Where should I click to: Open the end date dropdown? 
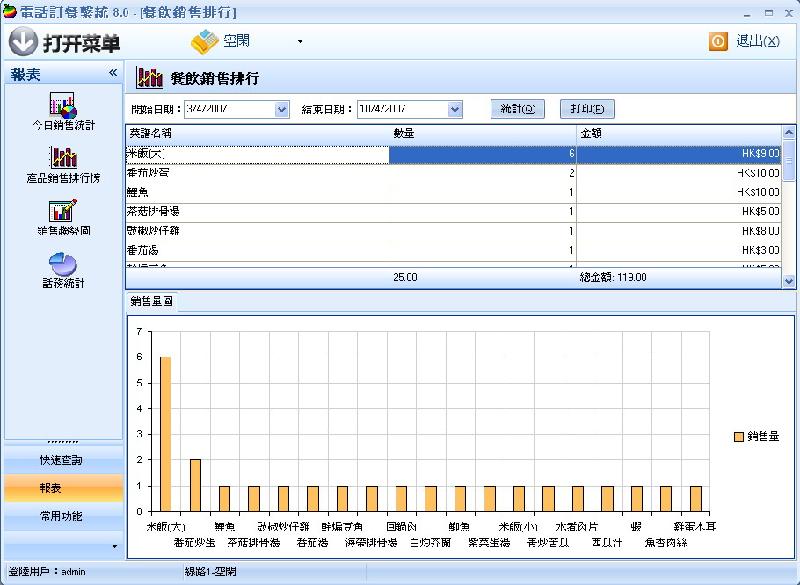(x=455, y=109)
